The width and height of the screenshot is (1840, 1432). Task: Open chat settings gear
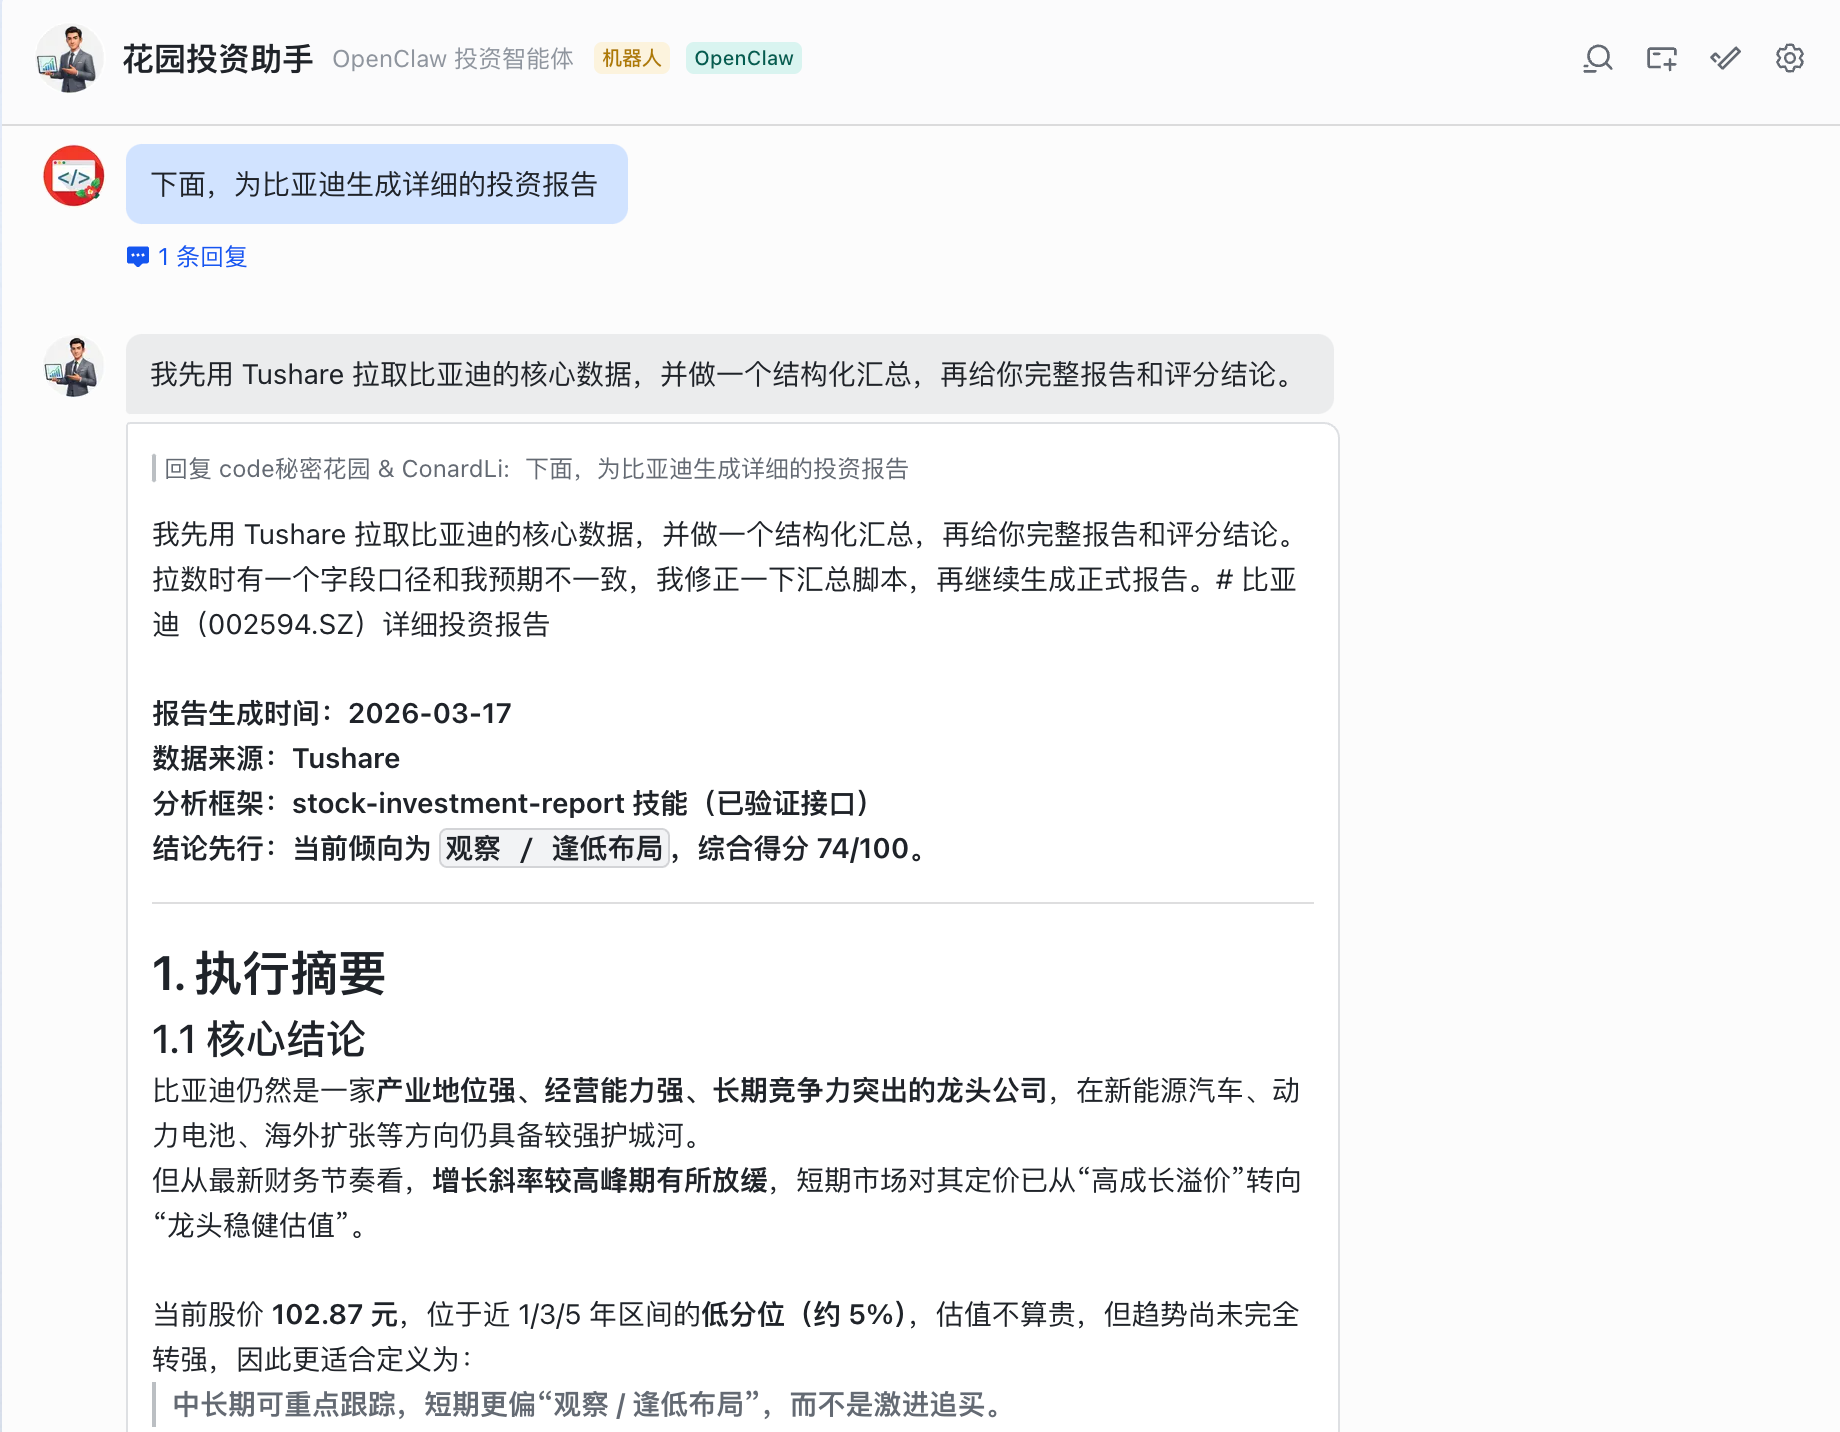1789,59
